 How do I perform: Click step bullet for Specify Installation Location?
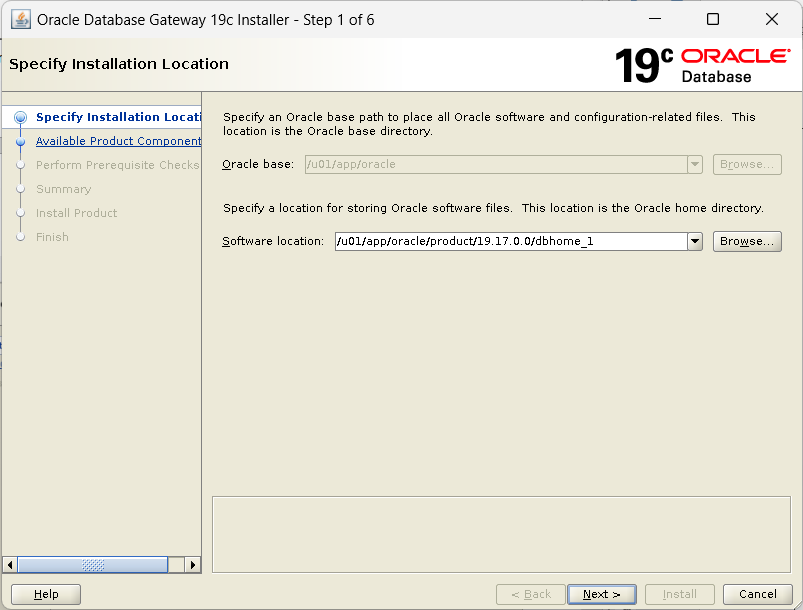click(20, 117)
